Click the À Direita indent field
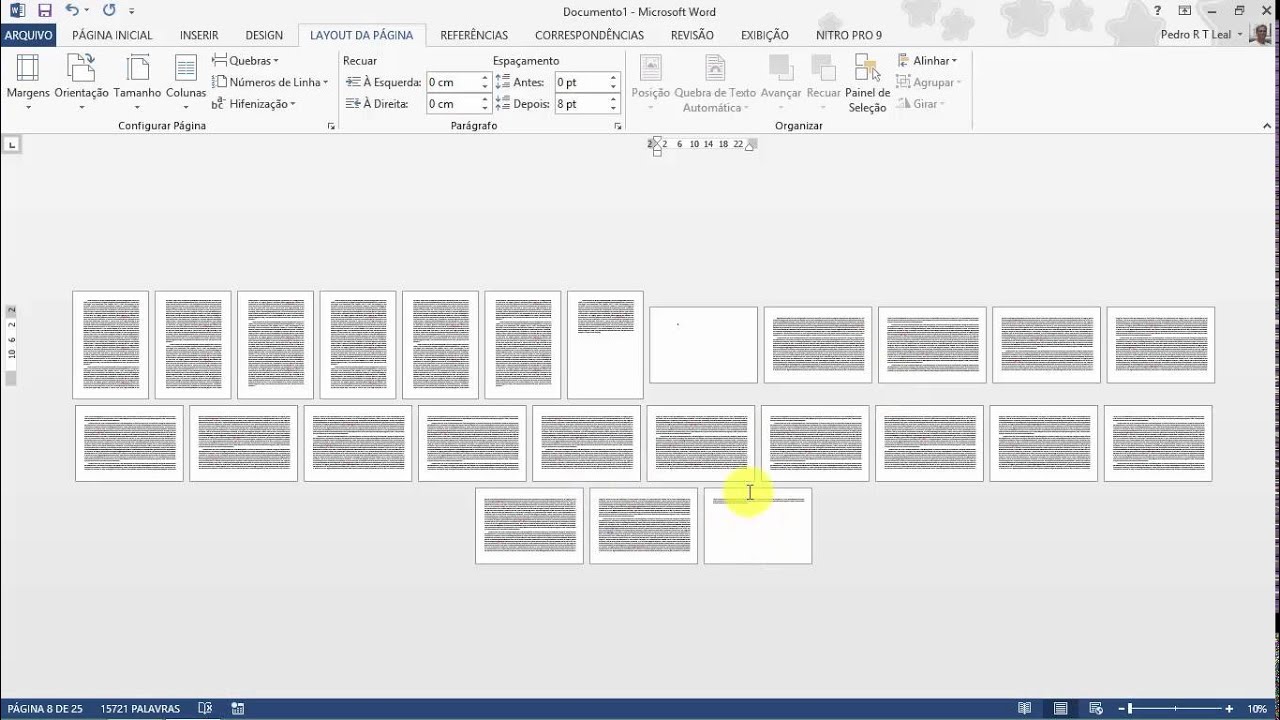Viewport: 1280px width, 720px height. pos(452,104)
